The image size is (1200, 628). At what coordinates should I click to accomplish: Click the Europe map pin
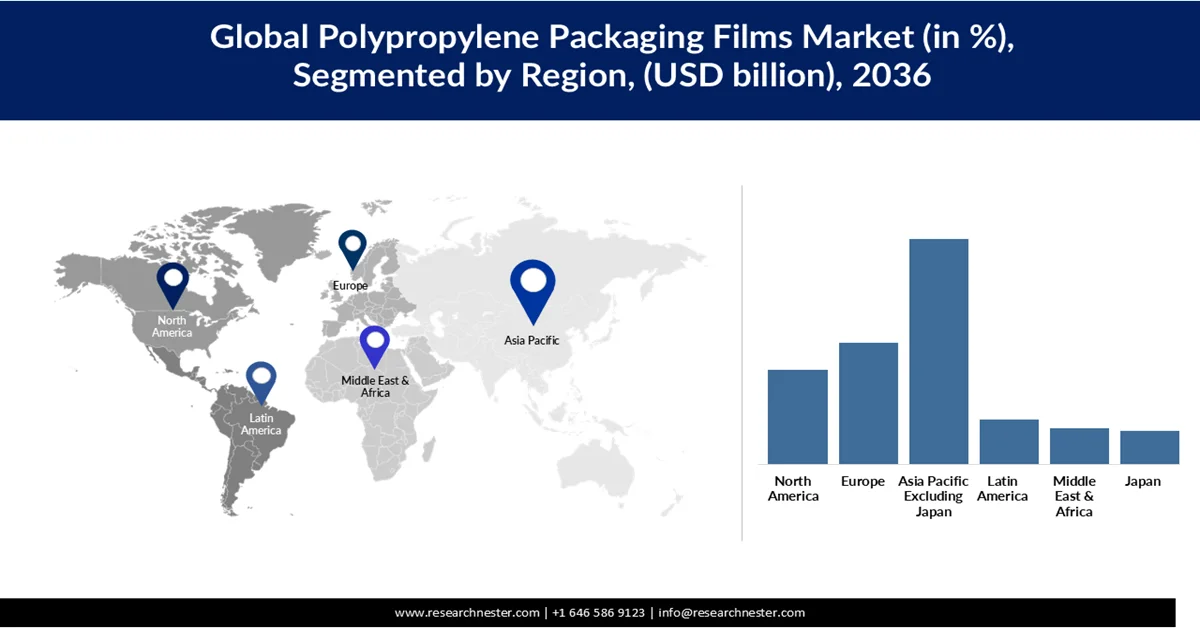352,250
